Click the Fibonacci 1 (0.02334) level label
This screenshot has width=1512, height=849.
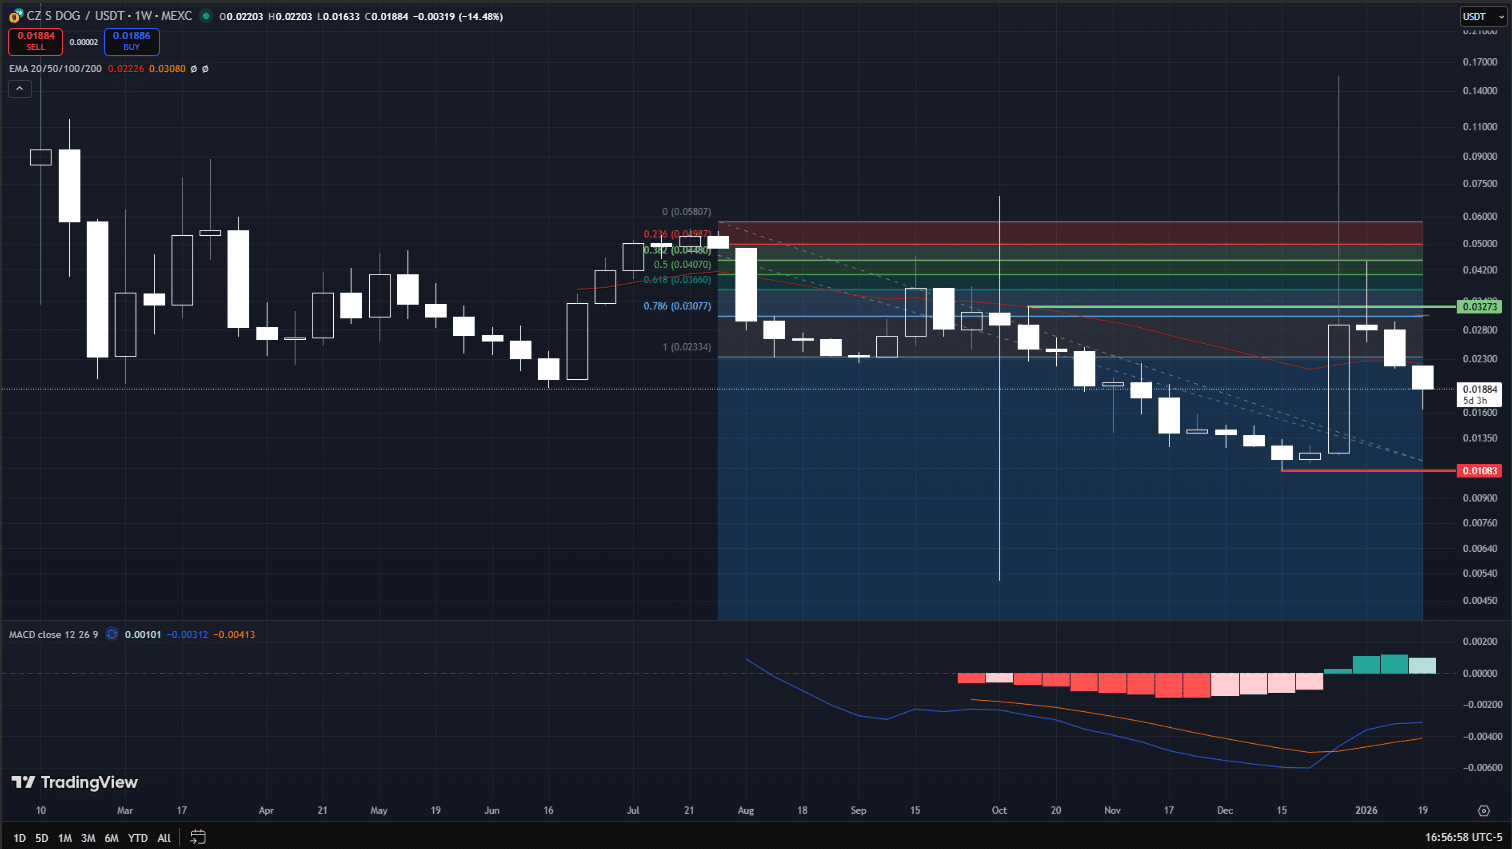pyautogui.click(x=687, y=347)
